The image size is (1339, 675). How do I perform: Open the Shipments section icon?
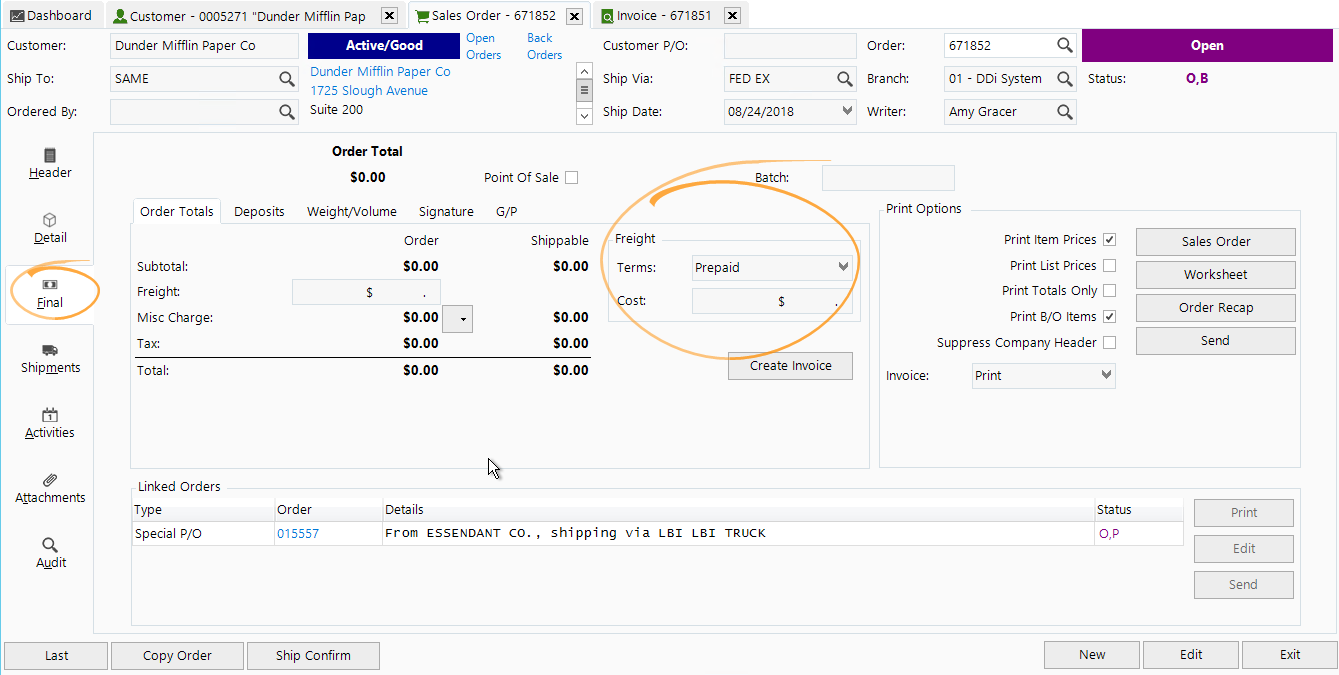coord(49,358)
